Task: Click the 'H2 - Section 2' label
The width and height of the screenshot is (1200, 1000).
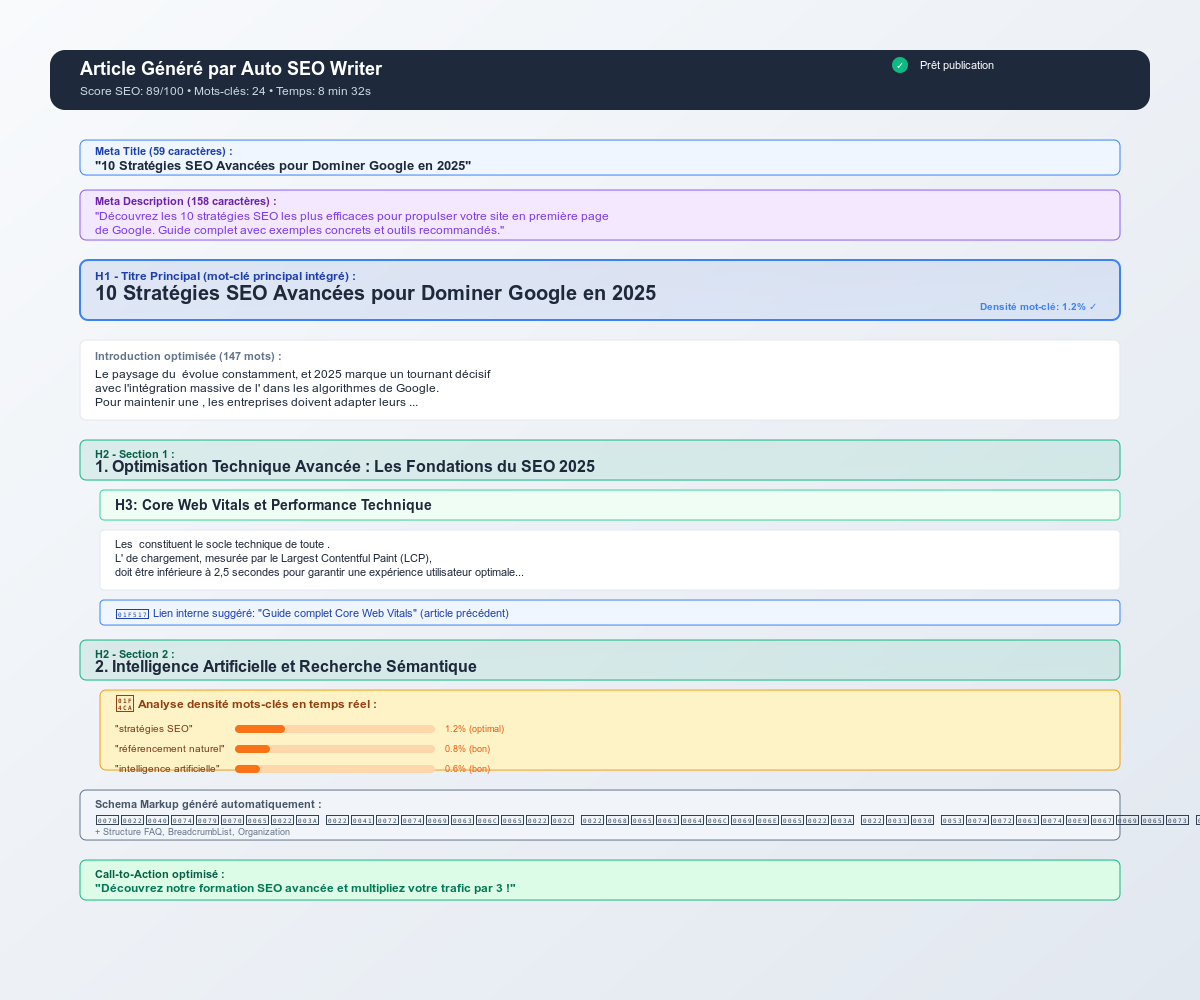Action: point(134,654)
